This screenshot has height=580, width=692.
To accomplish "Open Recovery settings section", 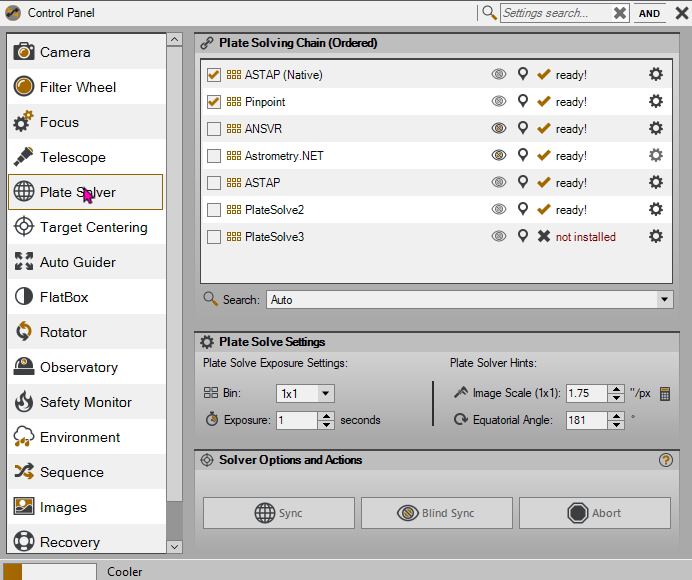I will 86,539.
